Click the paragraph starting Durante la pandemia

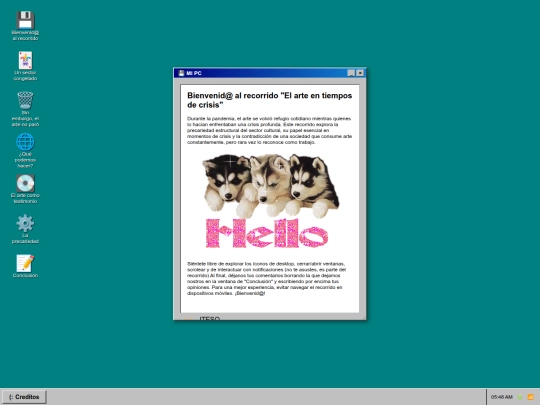(270, 130)
